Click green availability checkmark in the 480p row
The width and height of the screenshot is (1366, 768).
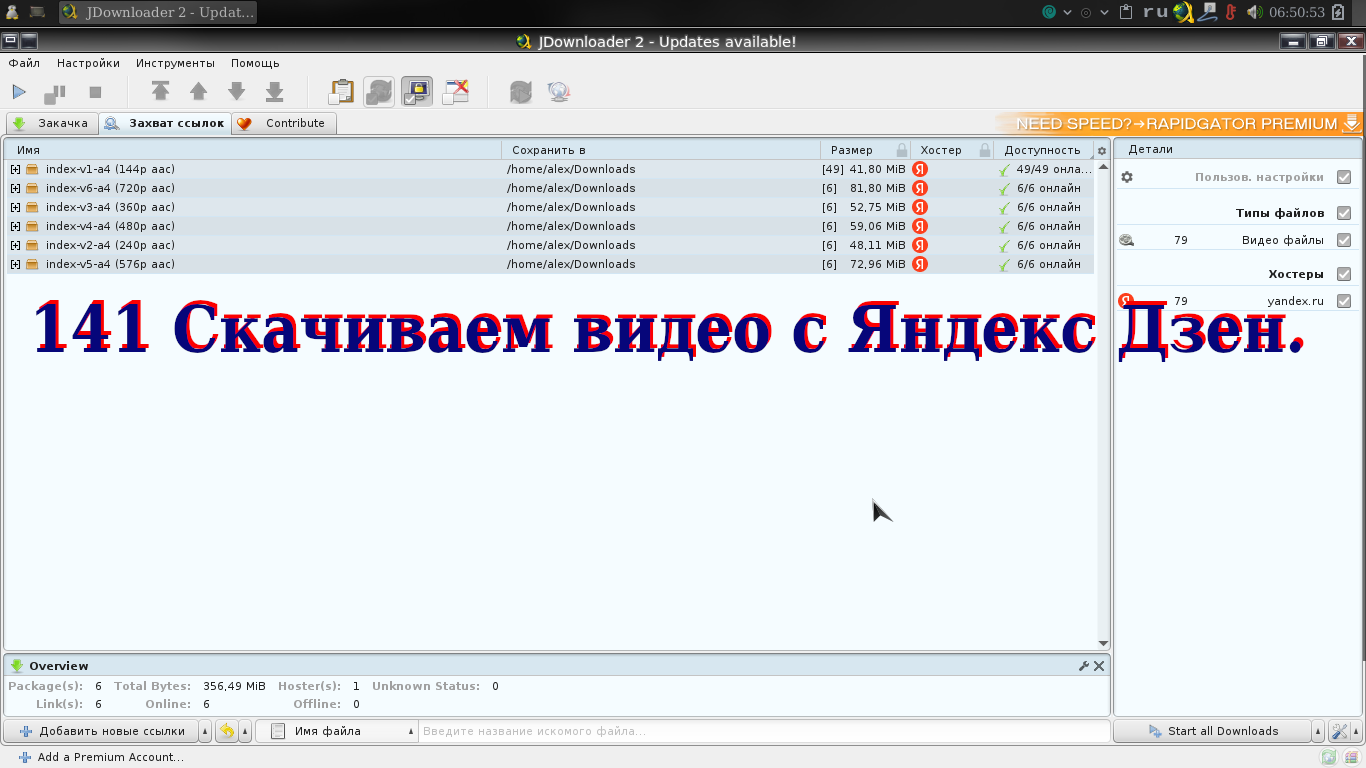1004,227
